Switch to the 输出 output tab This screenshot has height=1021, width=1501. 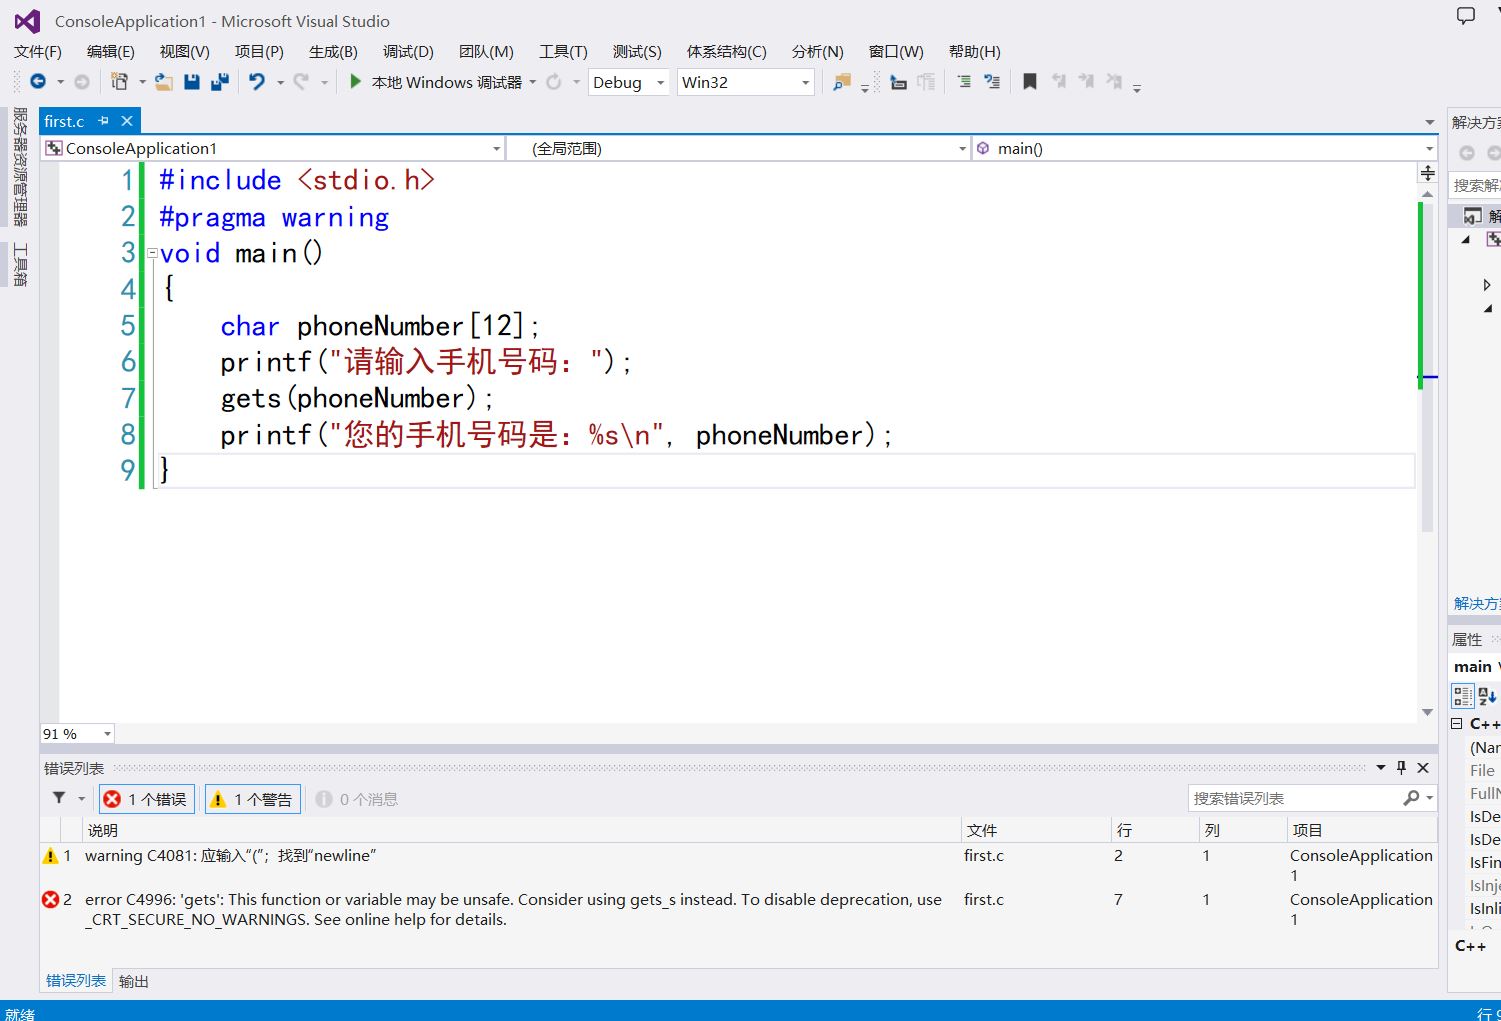pyautogui.click(x=133, y=981)
